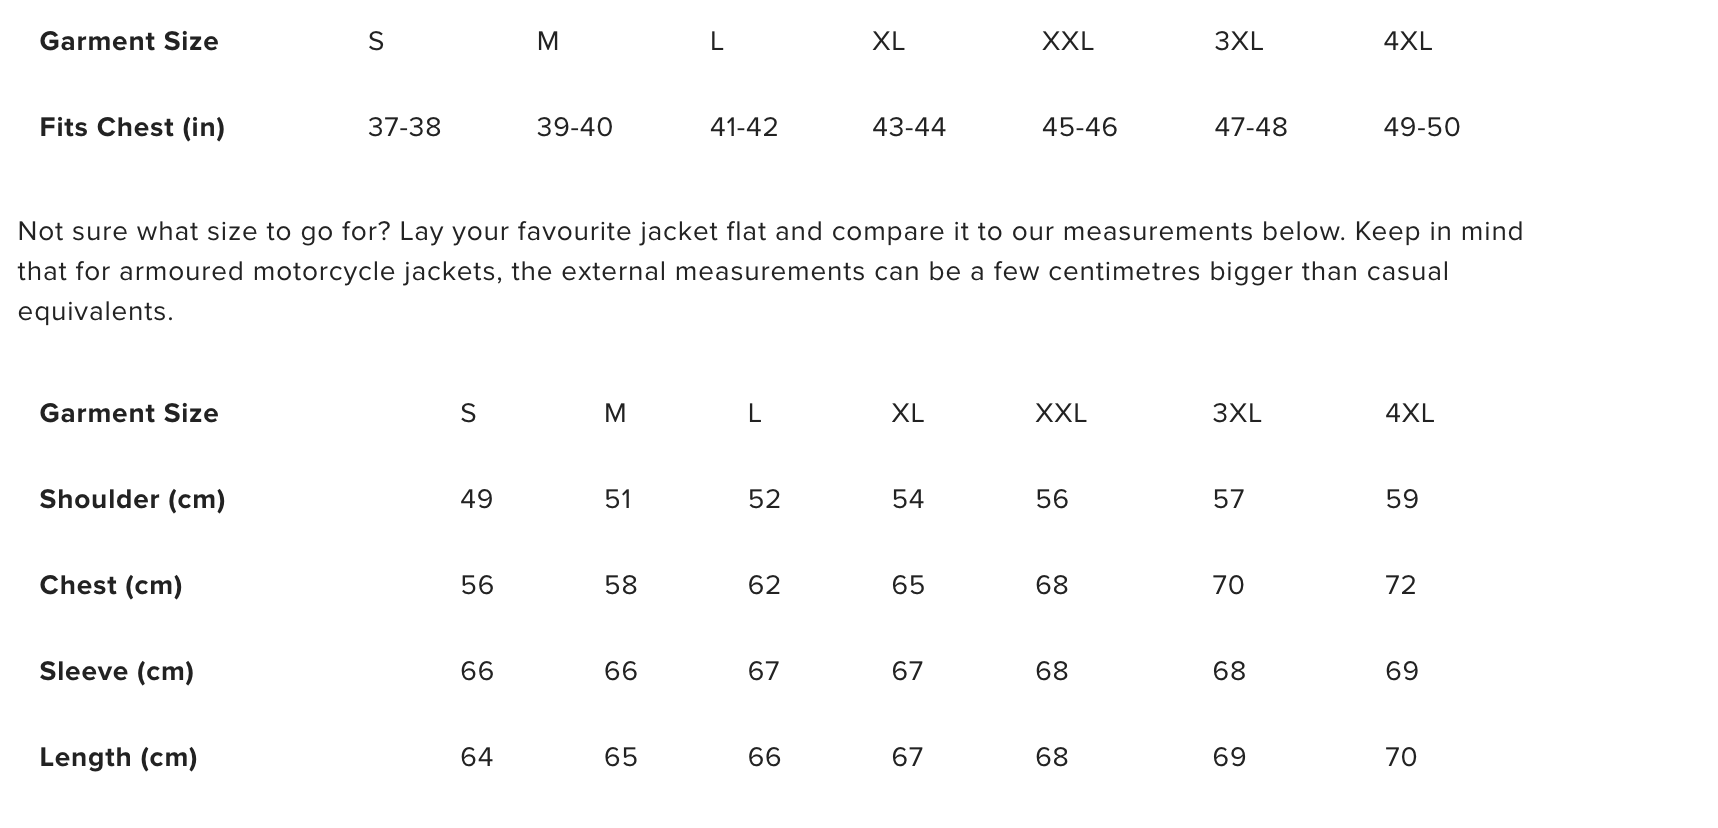The height and width of the screenshot is (828, 1718).
Task: Click the "Fits Chest (in)" row label
Action: 132,127
